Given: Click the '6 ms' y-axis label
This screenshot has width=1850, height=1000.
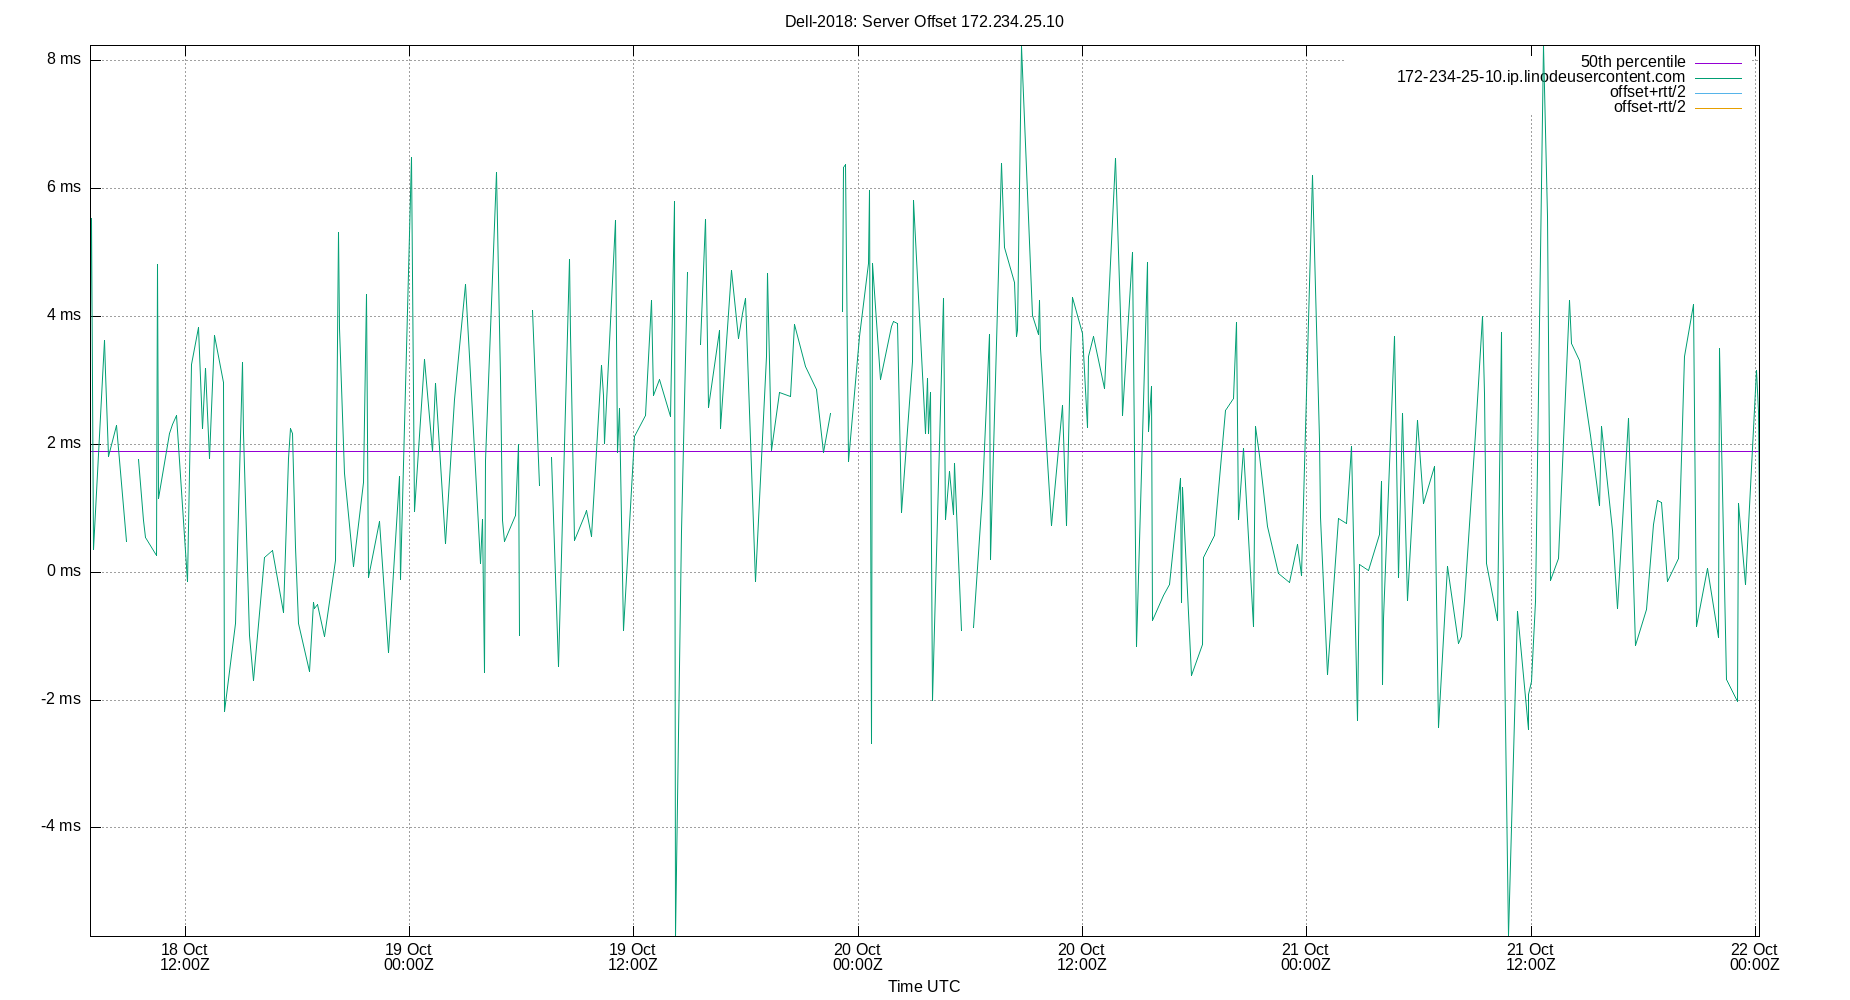Looking at the screenshot, I should coord(64,187).
